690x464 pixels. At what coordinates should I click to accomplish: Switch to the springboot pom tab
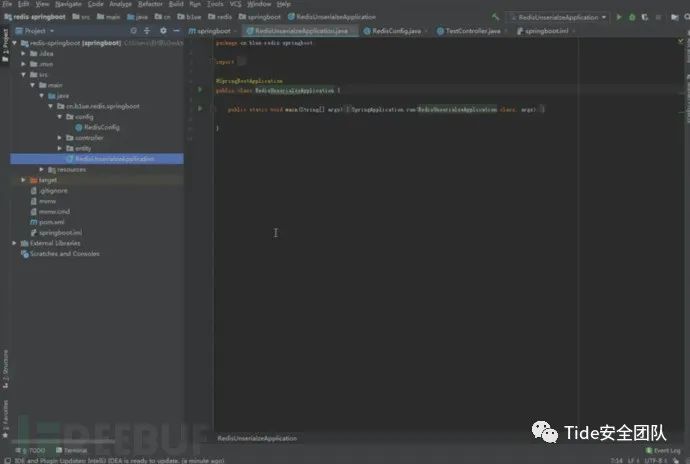click(x=212, y=31)
